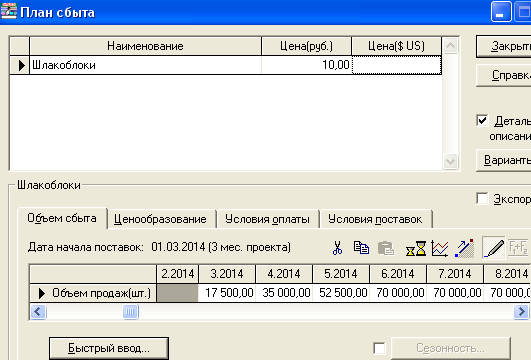
Task: Tick the checkbox beside Сезонность button
Action: pos(379,348)
